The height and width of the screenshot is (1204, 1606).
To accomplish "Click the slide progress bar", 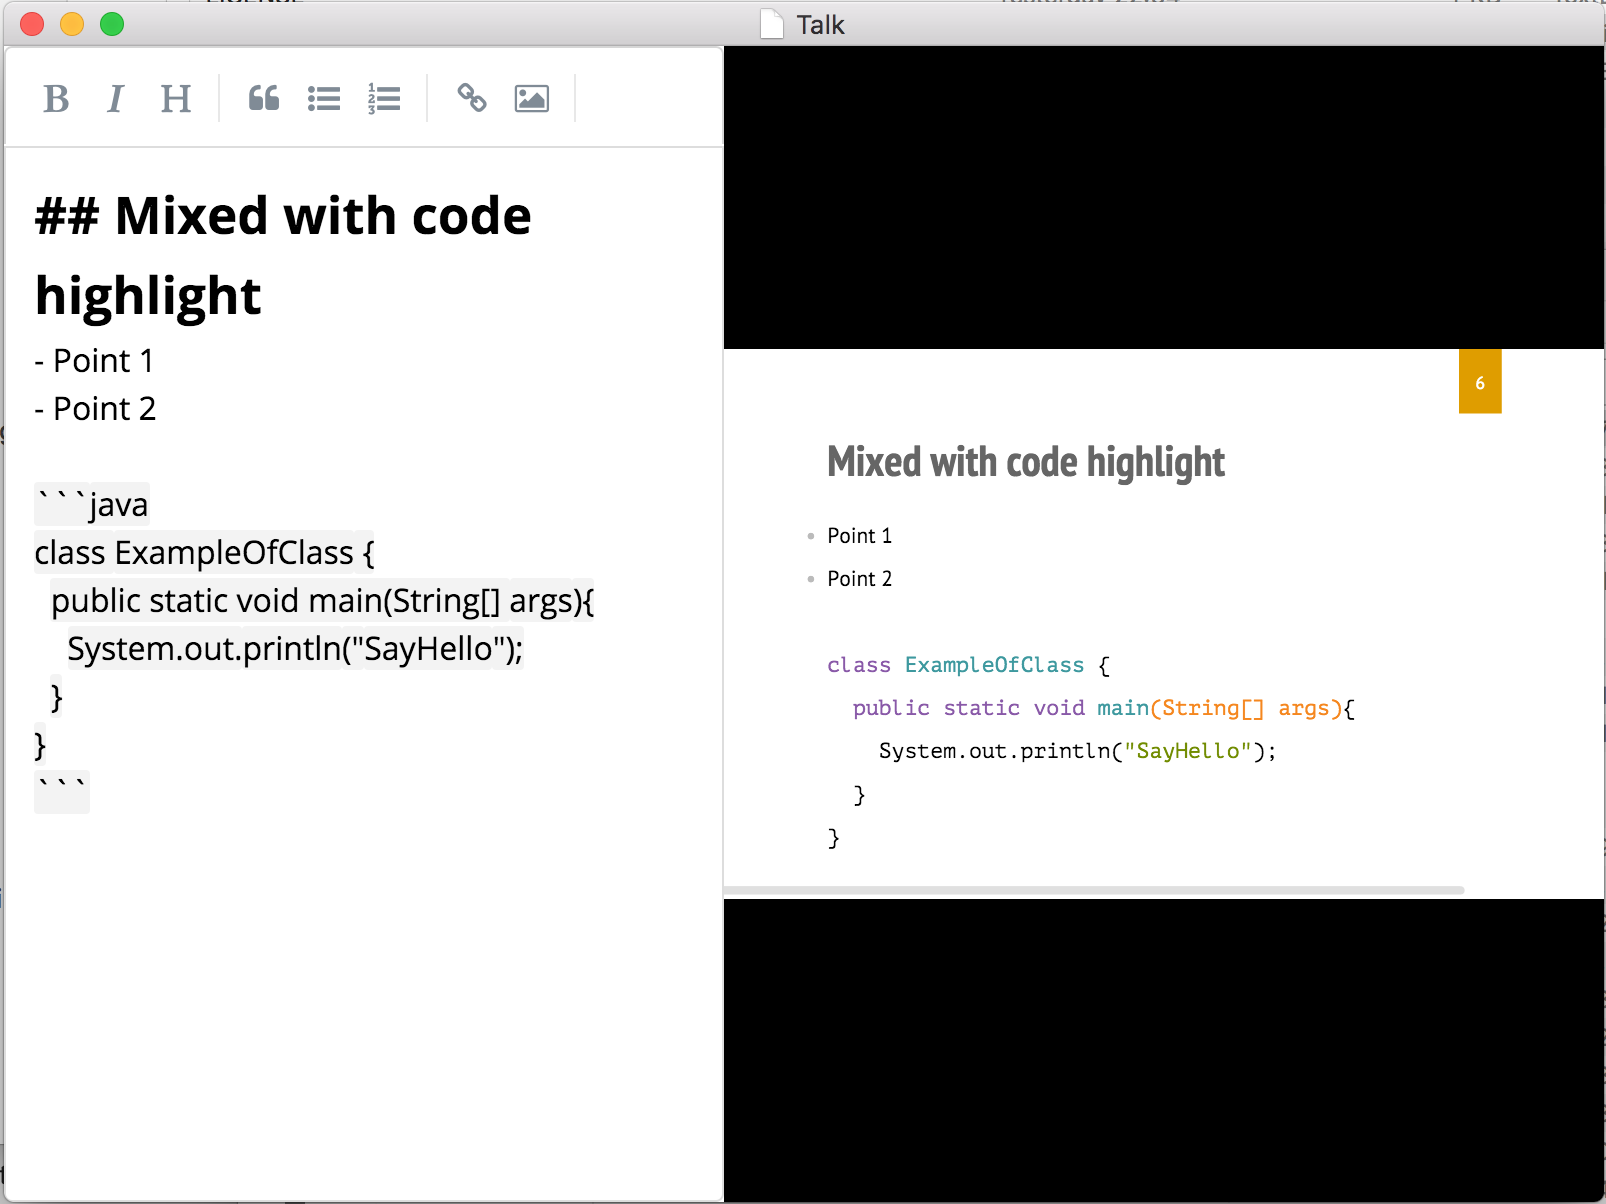I will [x=1094, y=890].
